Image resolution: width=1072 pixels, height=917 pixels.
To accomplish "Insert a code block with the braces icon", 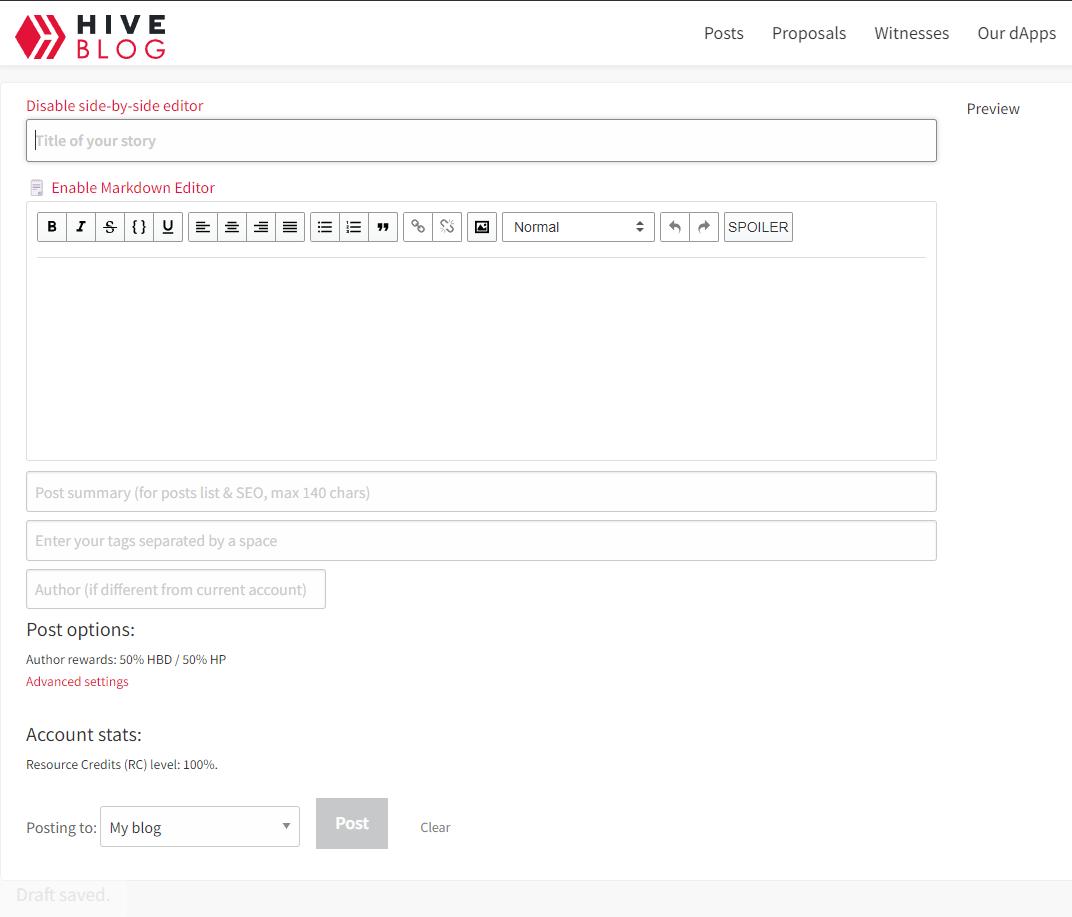I will coord(139,227).
